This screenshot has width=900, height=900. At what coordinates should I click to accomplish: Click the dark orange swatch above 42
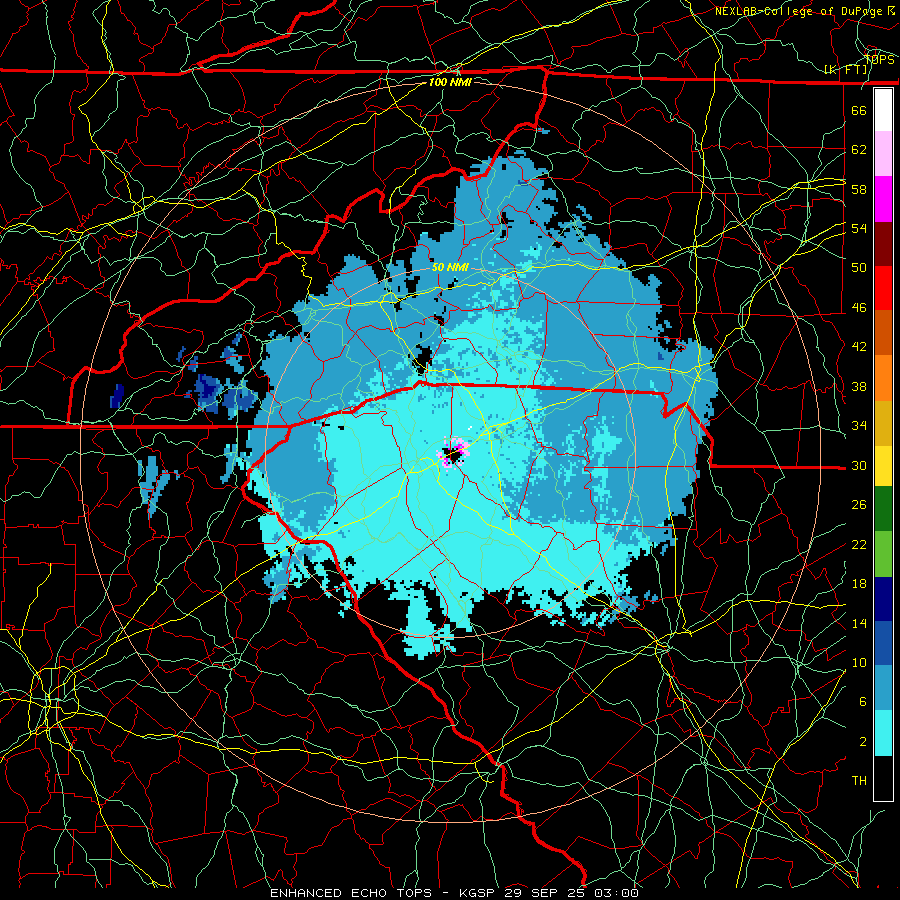pos(883,333)
